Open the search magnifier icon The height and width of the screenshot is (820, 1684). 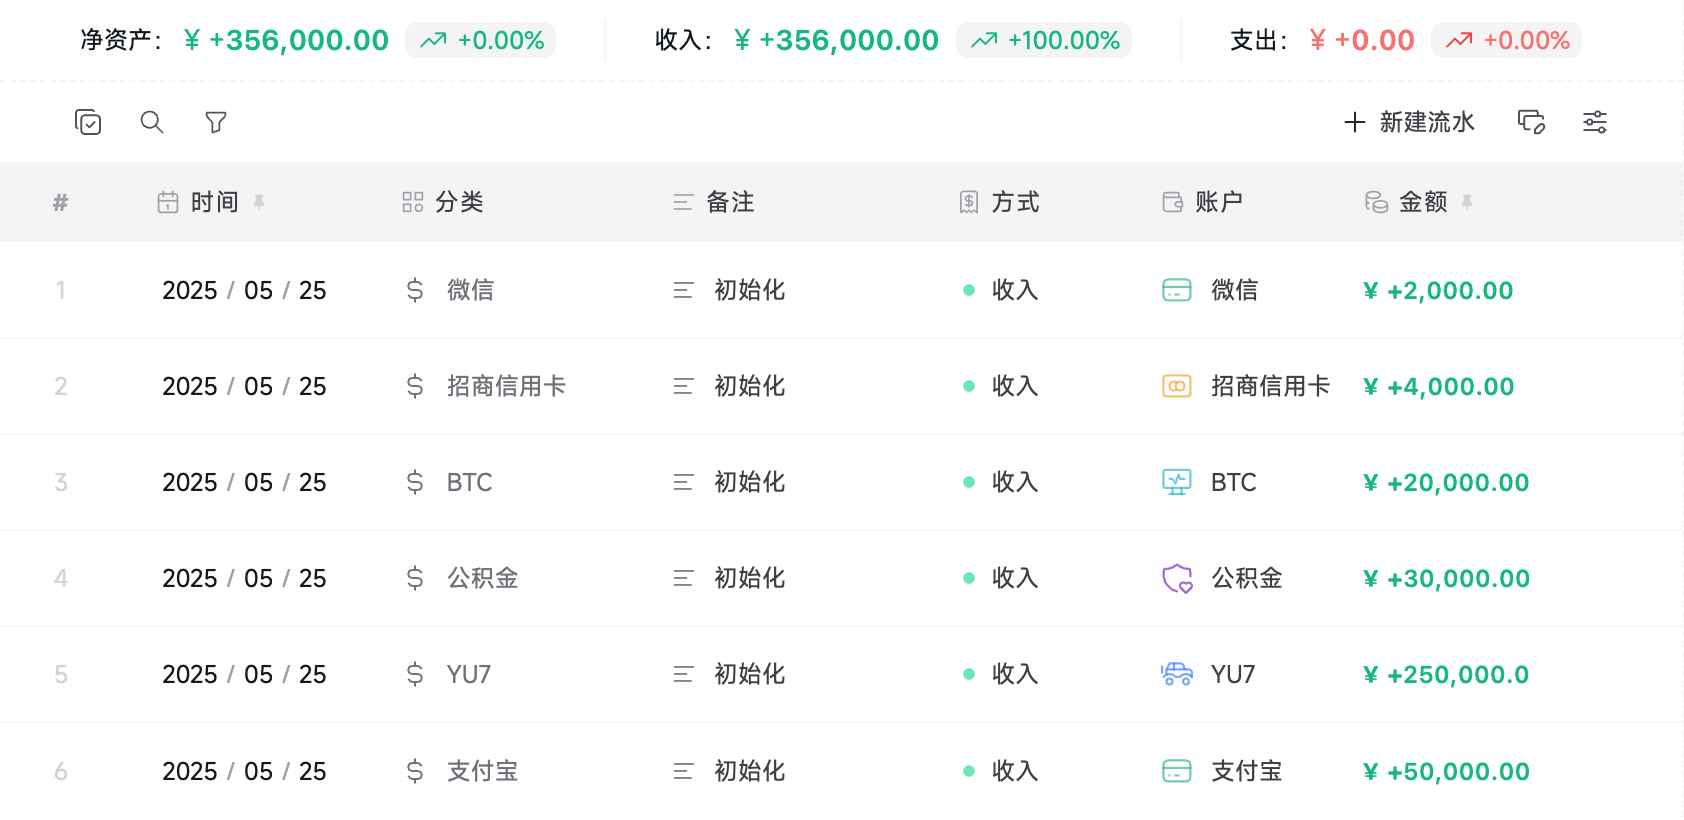tap(152, 122)
